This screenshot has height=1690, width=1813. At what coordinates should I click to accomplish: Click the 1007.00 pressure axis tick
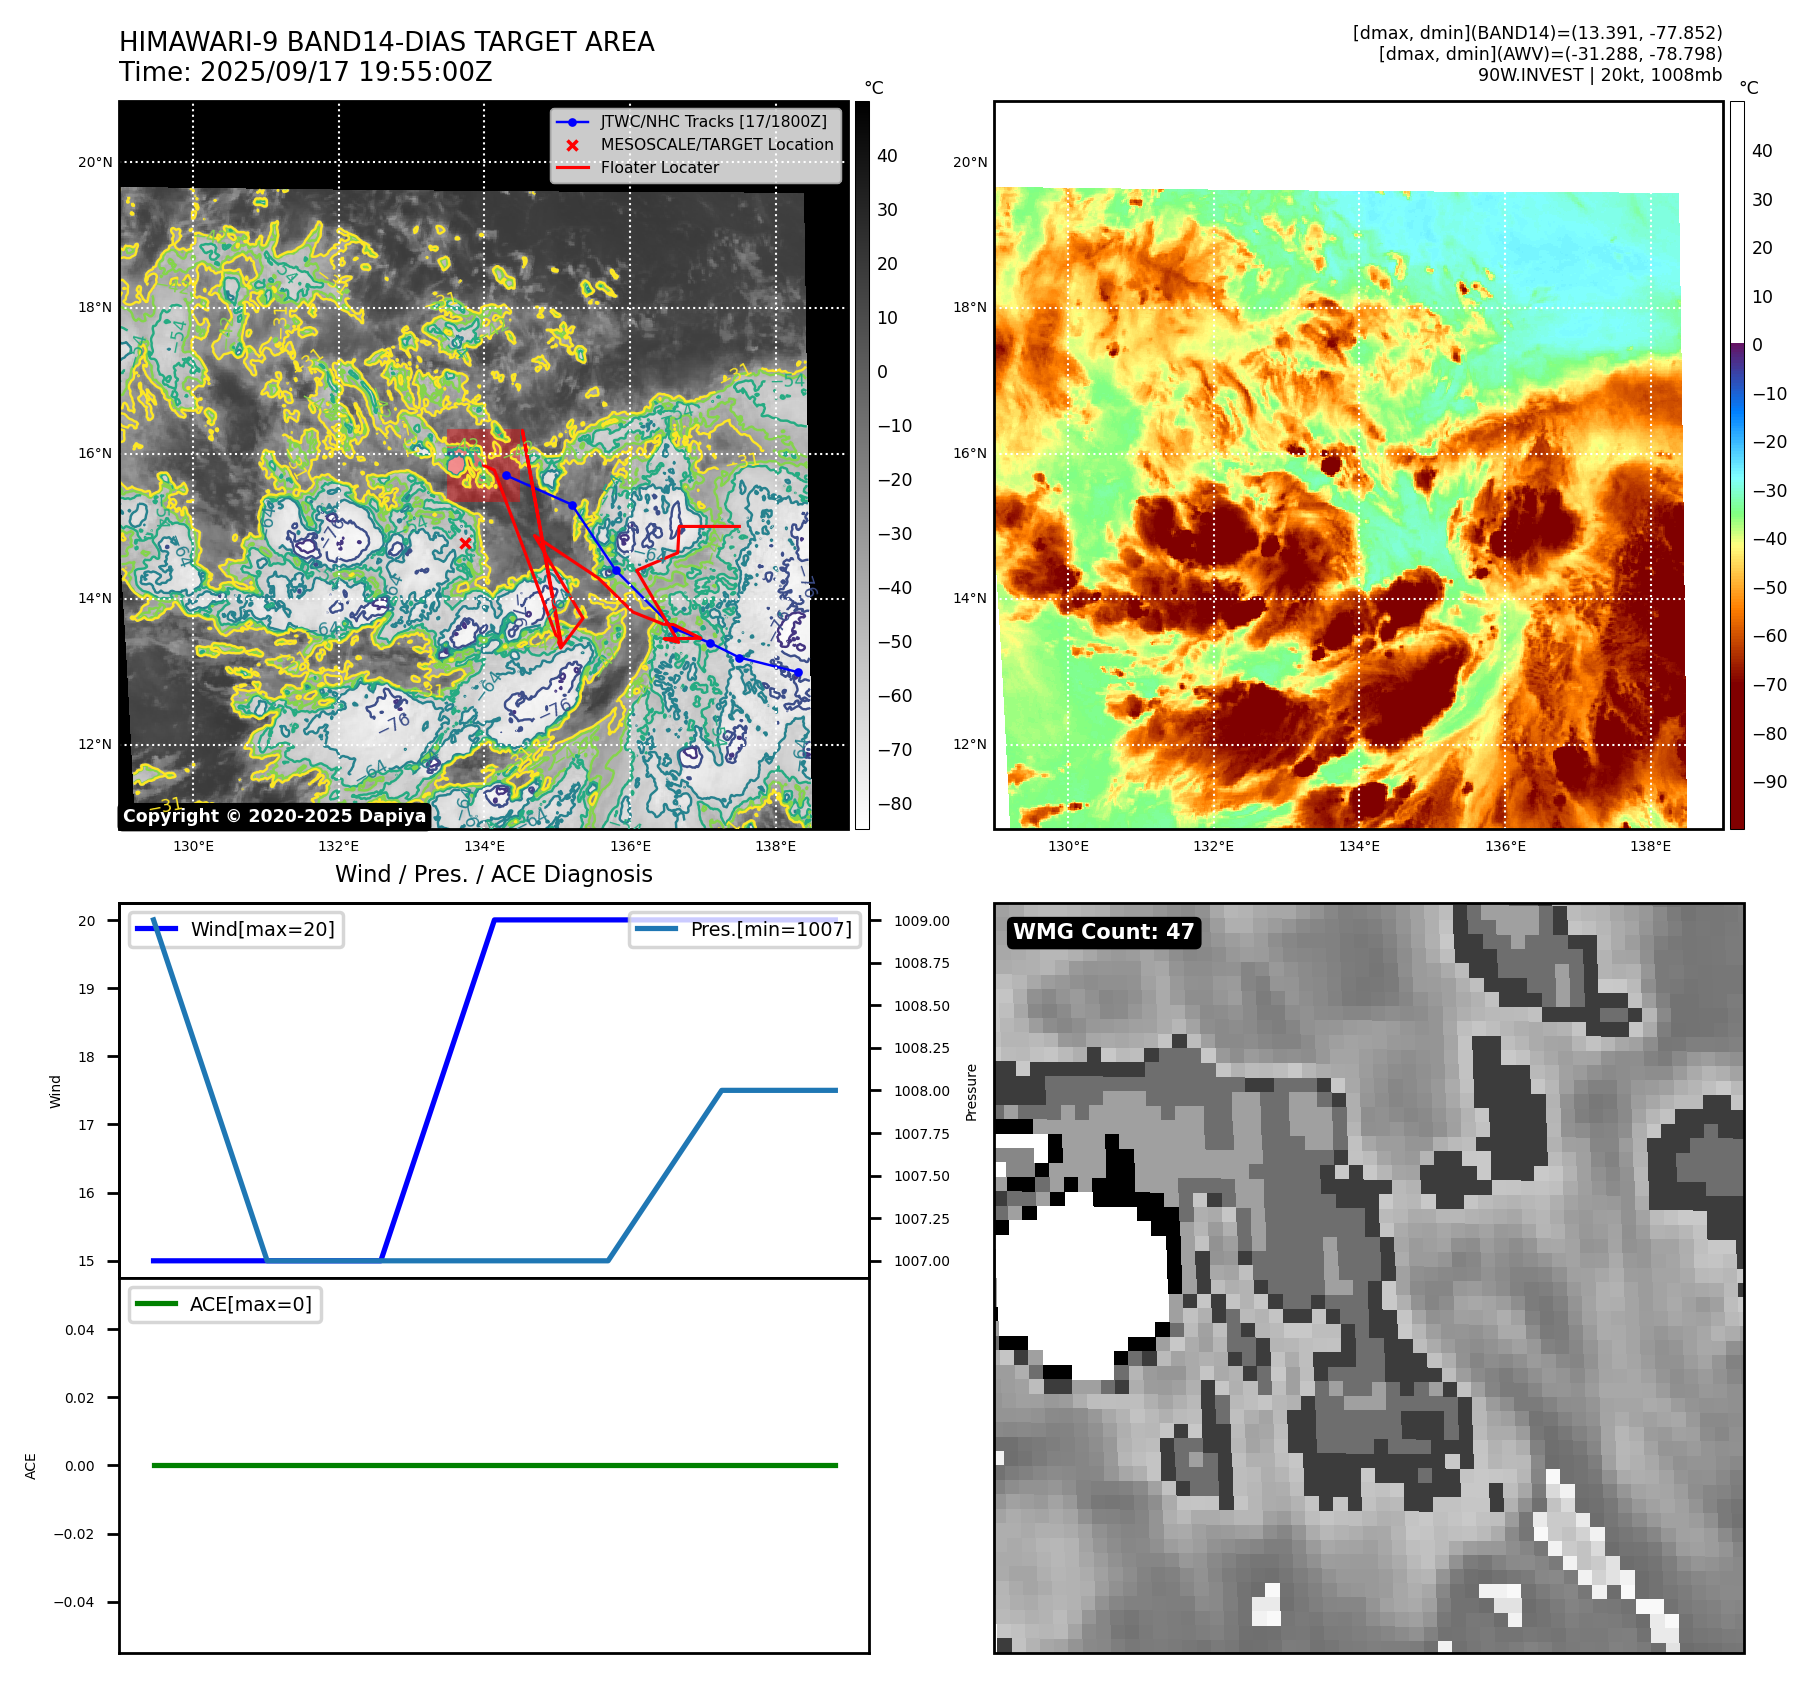[922, 1261]
